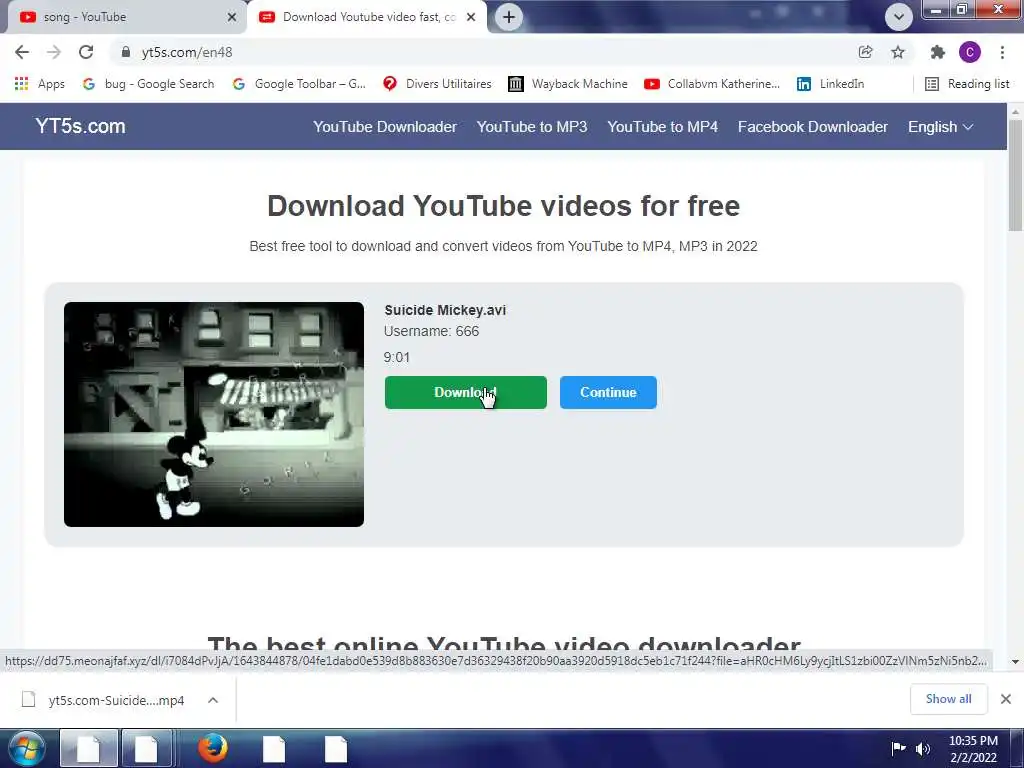Click the Username: 666 text
1024x768 pixels.
coord(431,331)
